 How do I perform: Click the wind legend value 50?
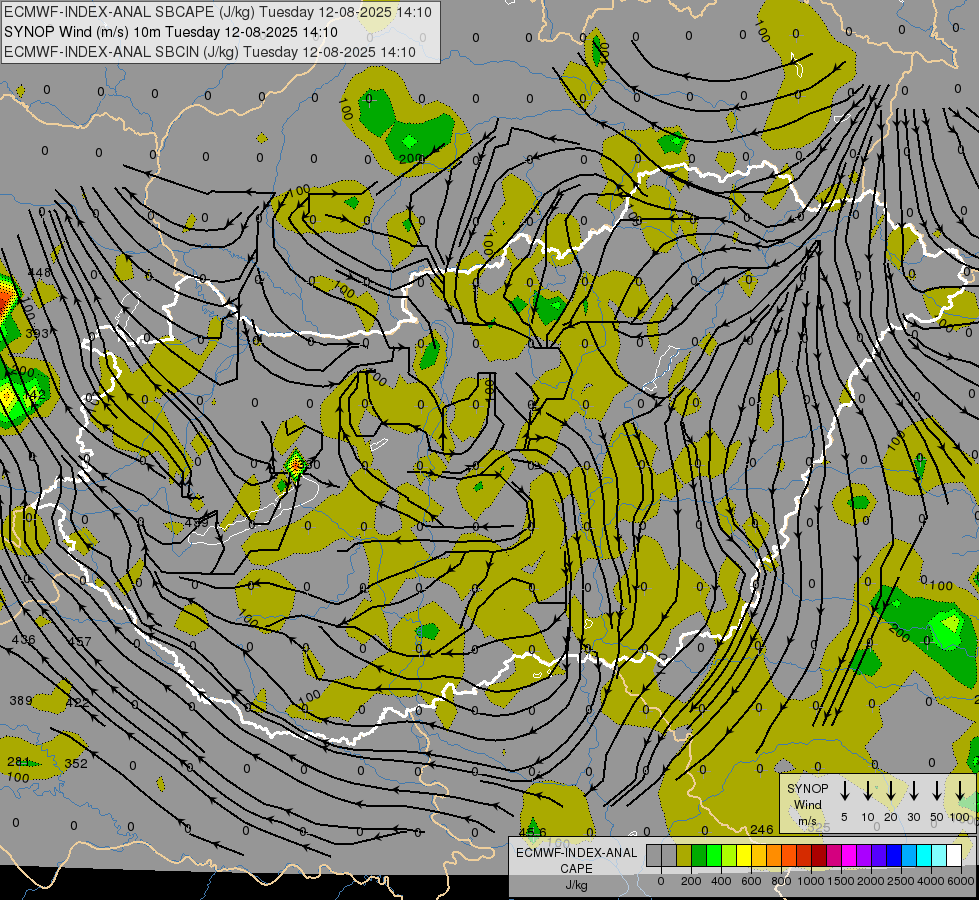click(x=937, y=817)
